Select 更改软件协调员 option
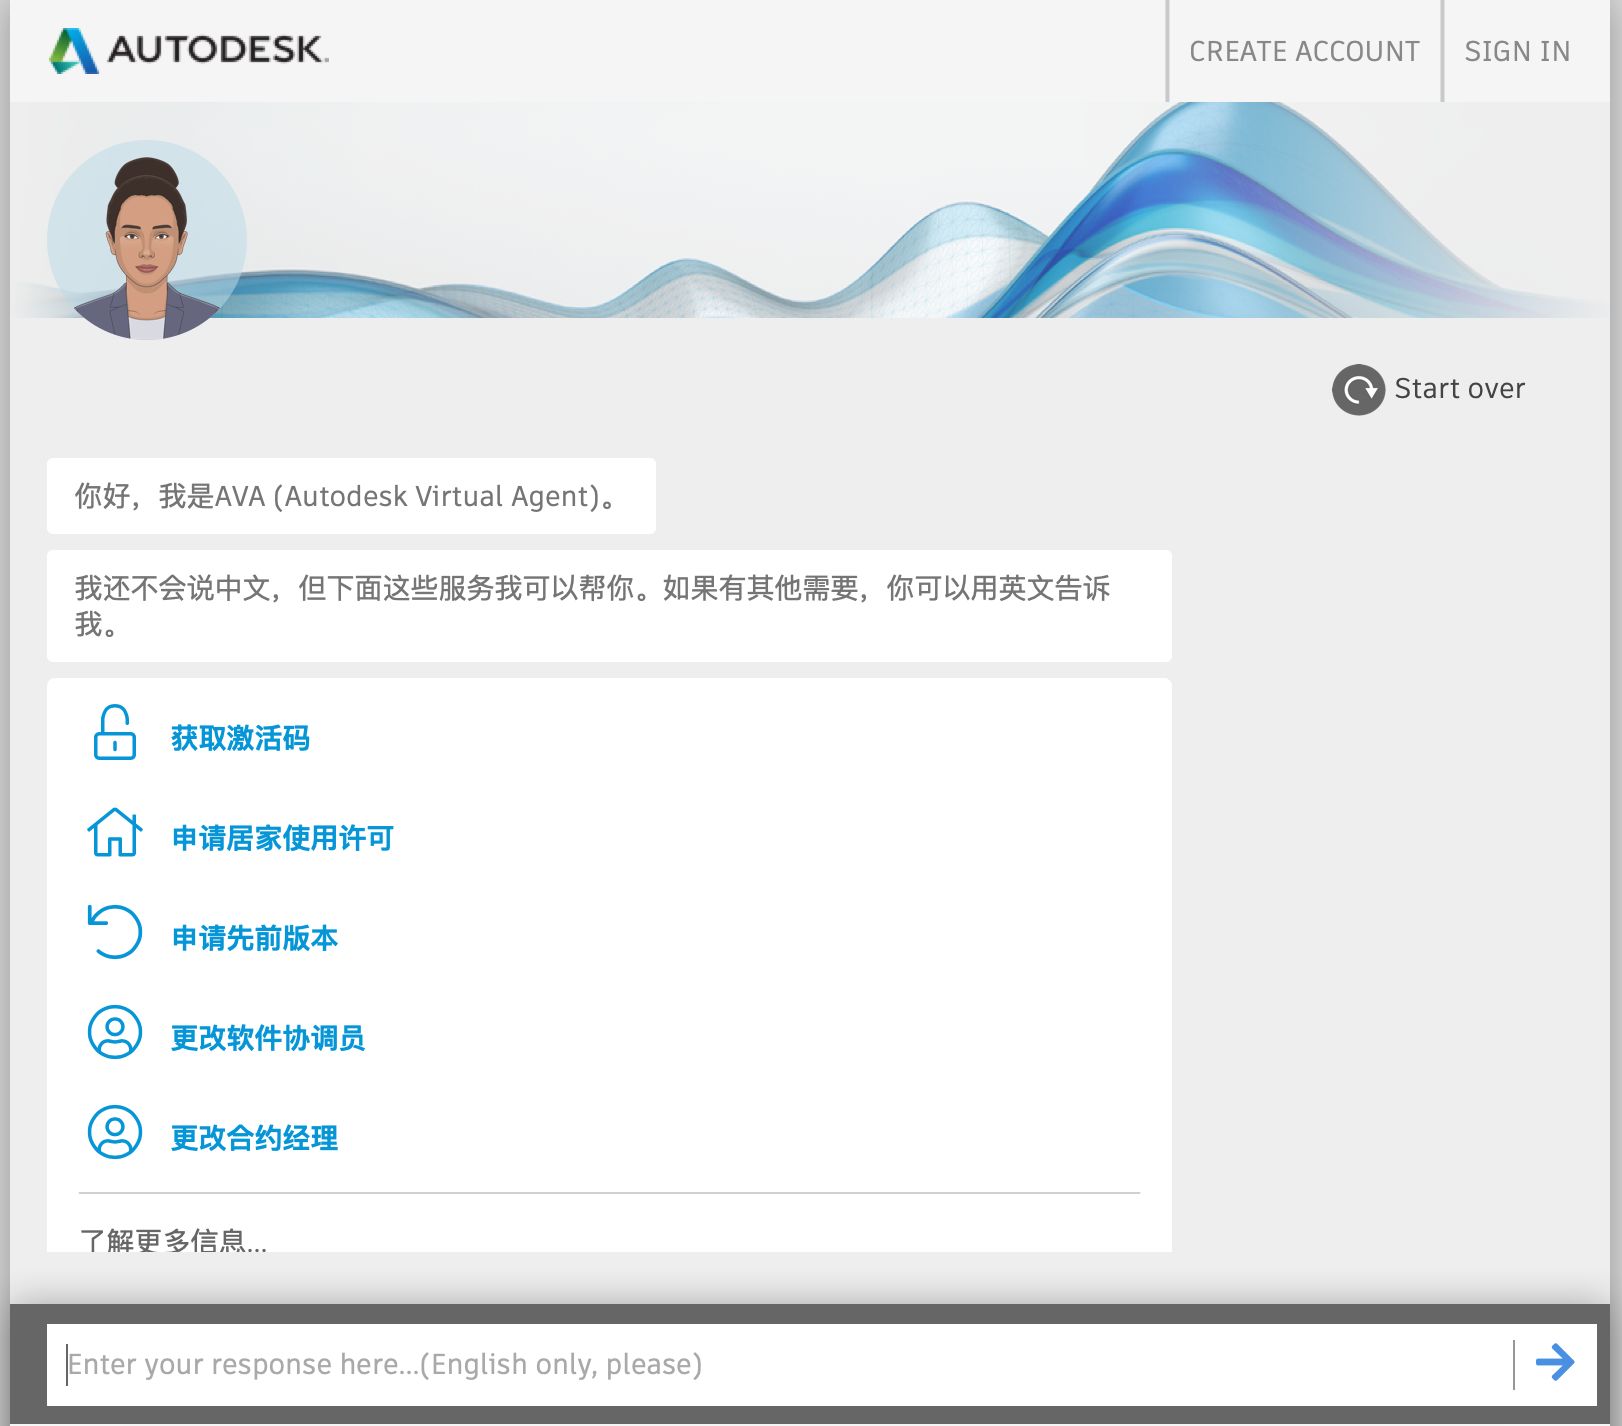Viewport: 1622px width, 1426px height. pos(268,1038)
